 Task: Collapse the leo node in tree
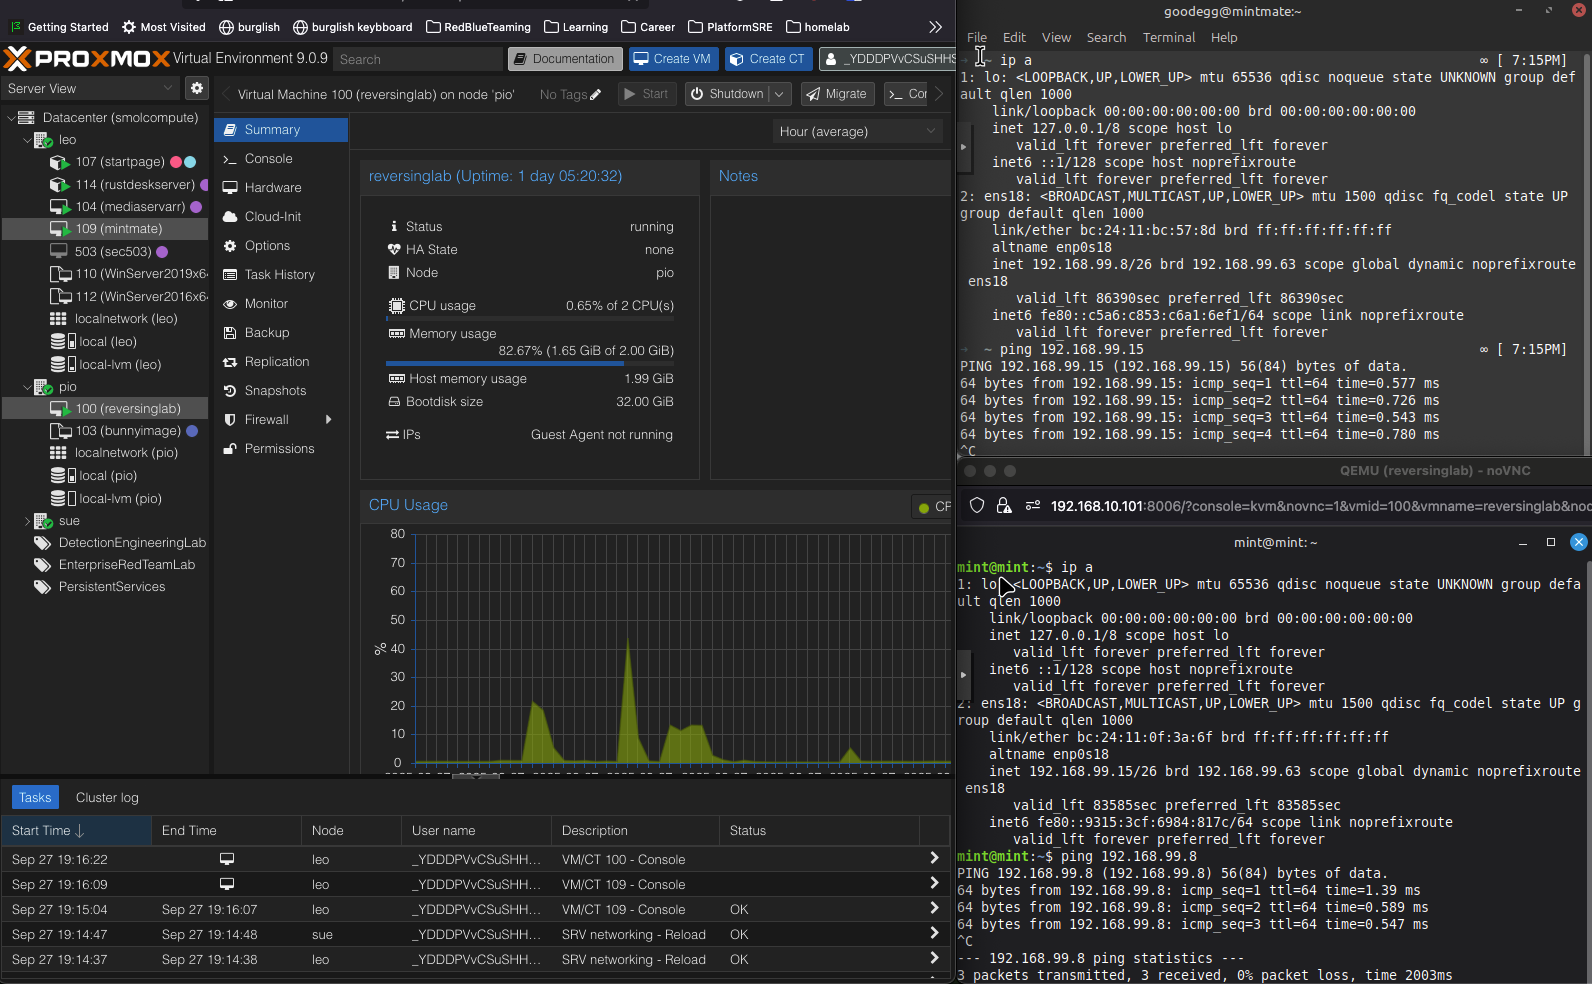click(27, 140)
